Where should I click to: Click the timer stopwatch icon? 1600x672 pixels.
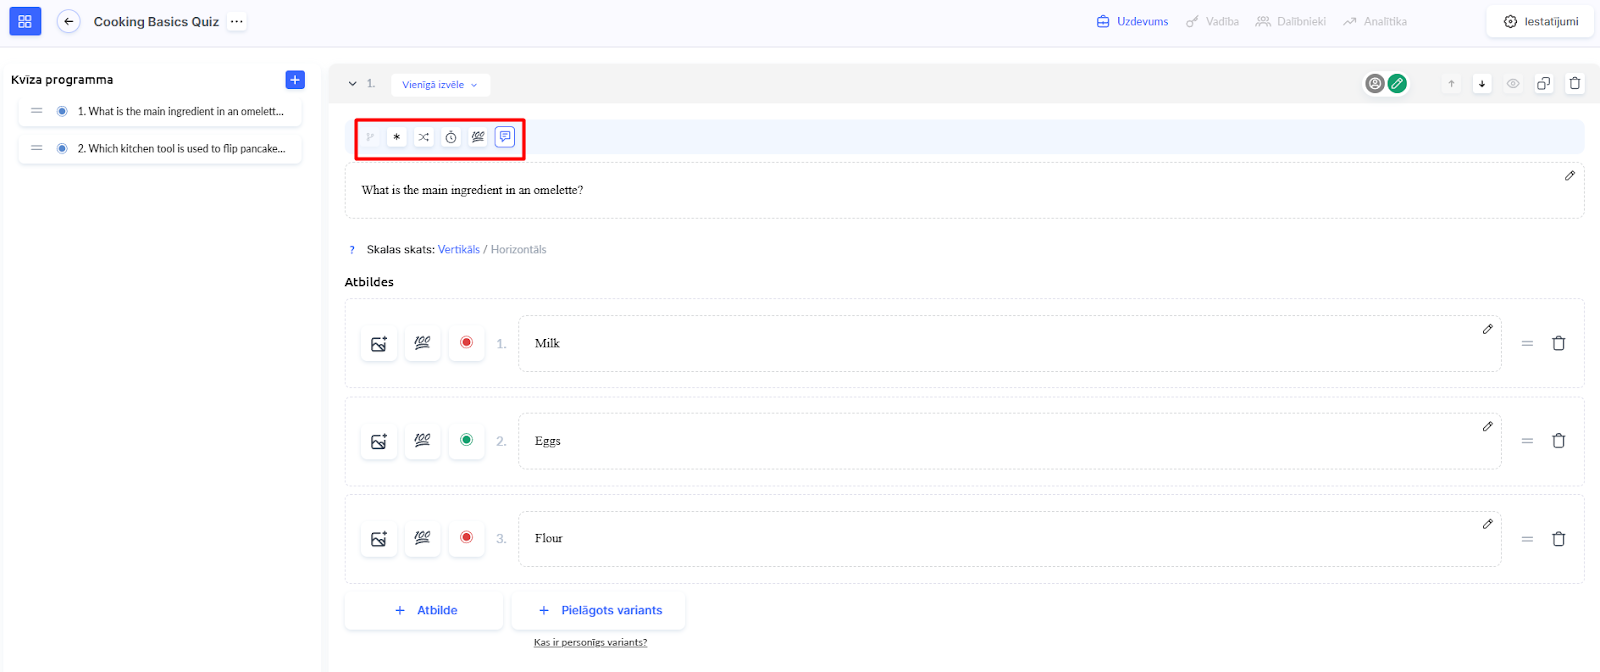(451, 137)
